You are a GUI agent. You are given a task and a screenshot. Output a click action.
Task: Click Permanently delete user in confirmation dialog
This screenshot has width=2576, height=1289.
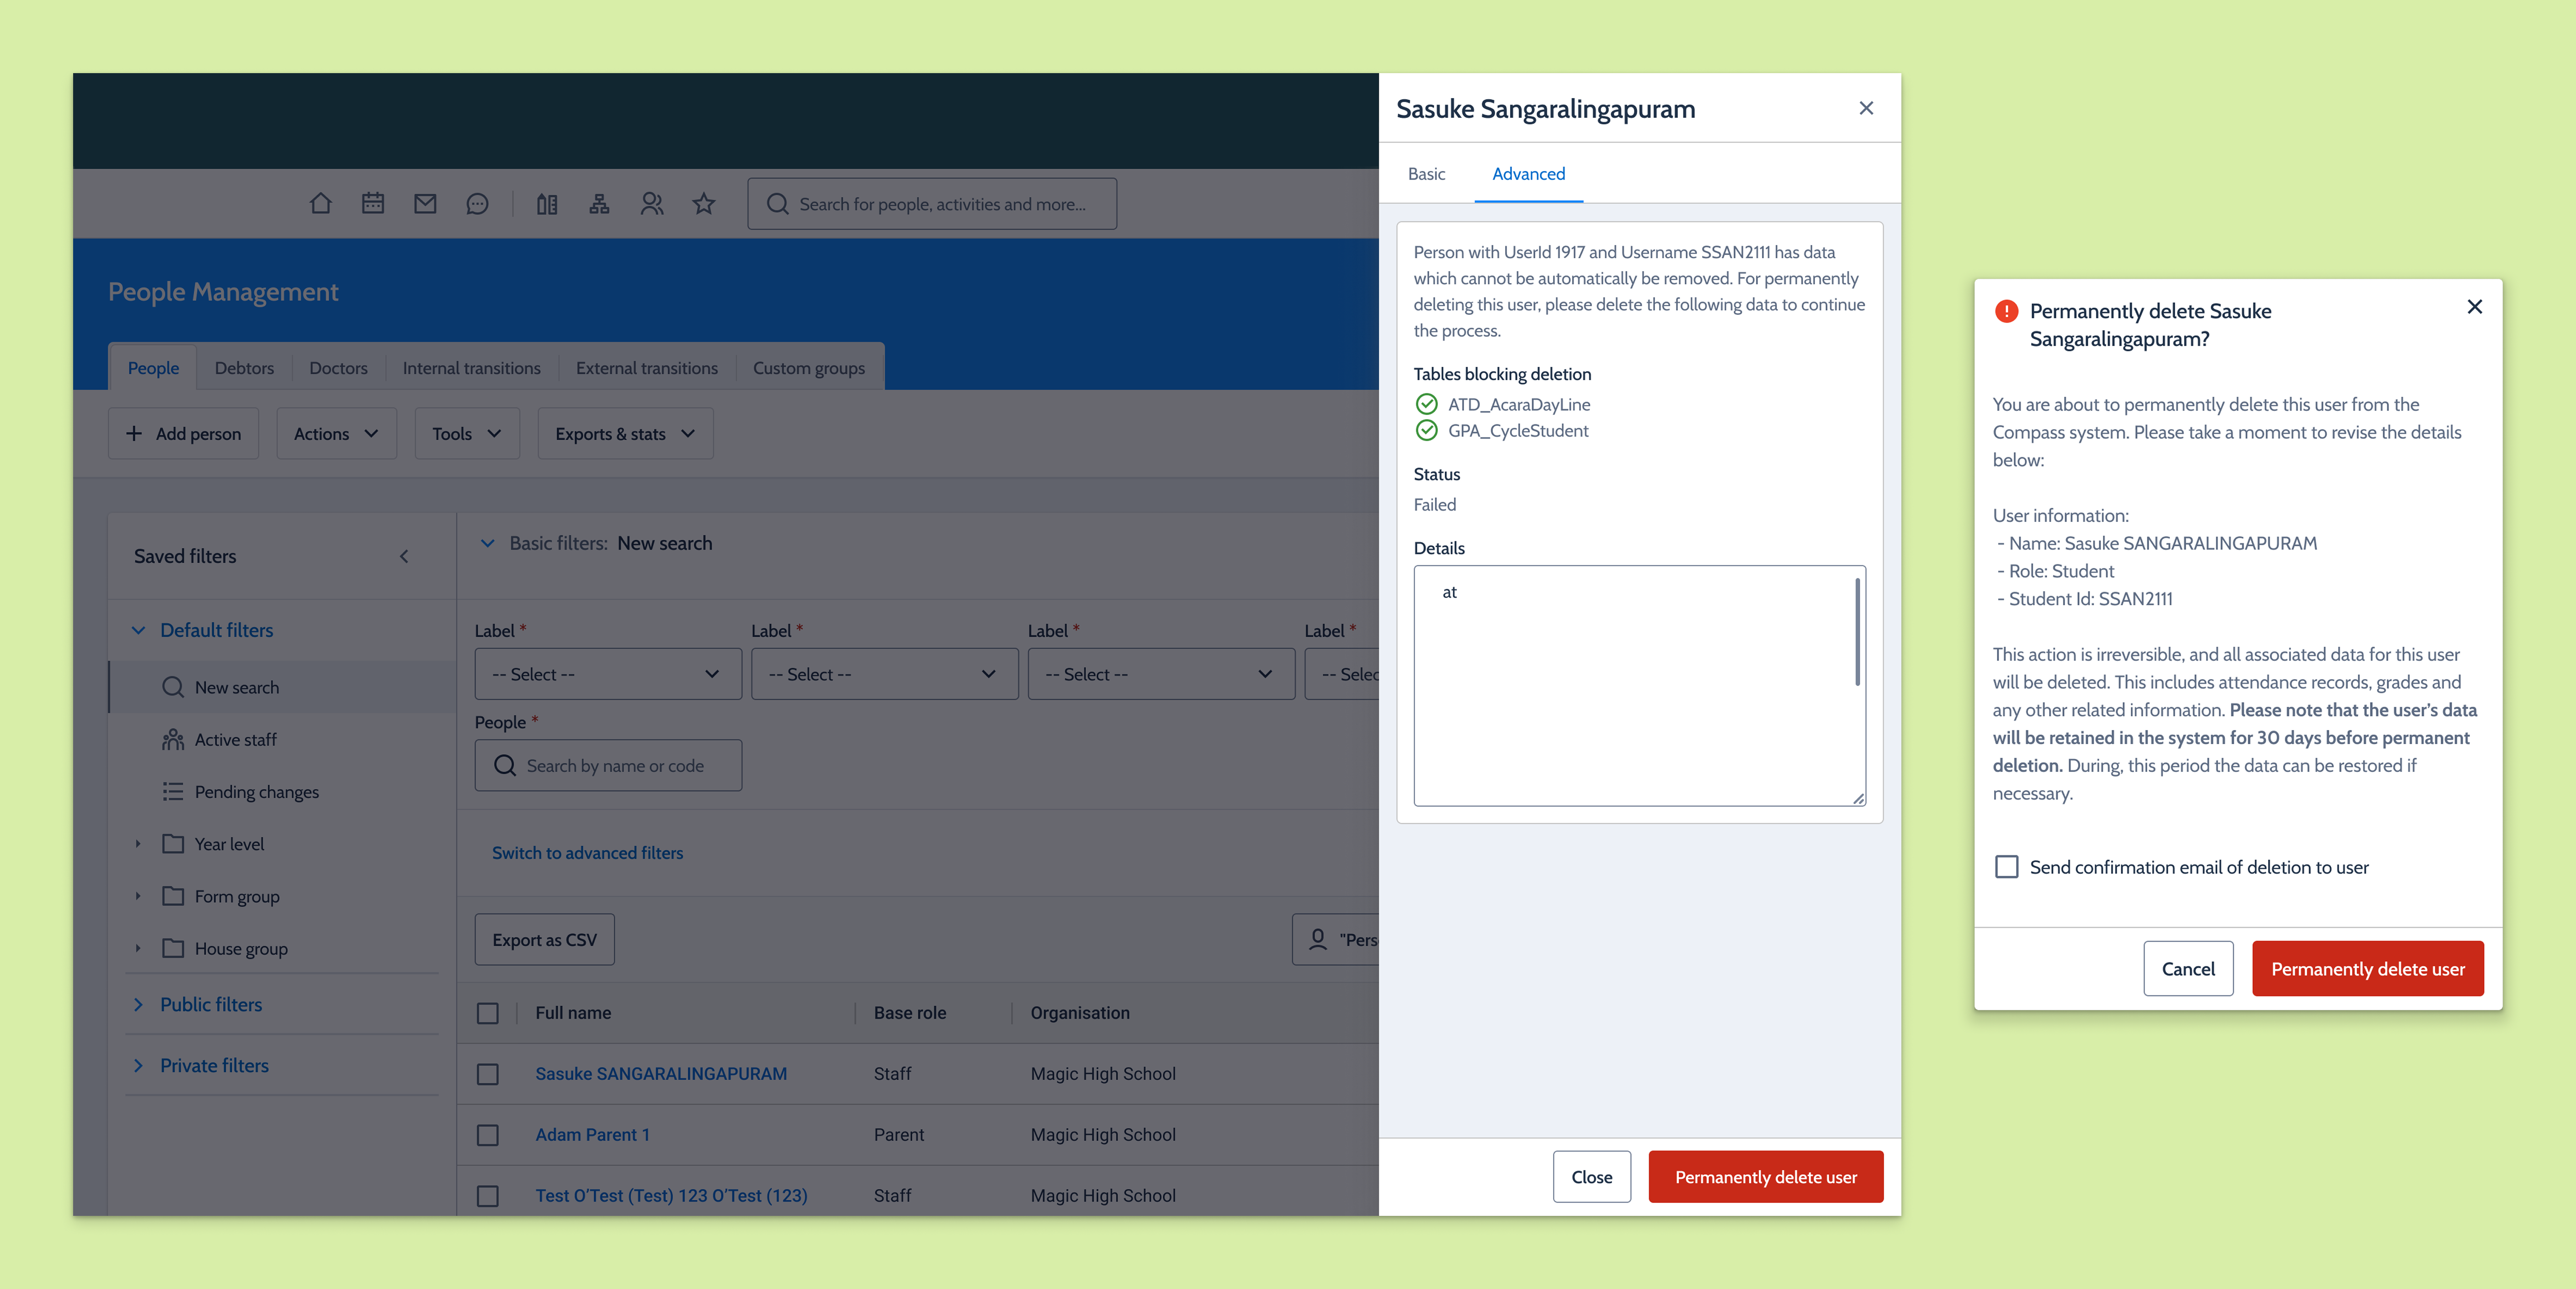pyautogui.click(x=2367, y=968)
